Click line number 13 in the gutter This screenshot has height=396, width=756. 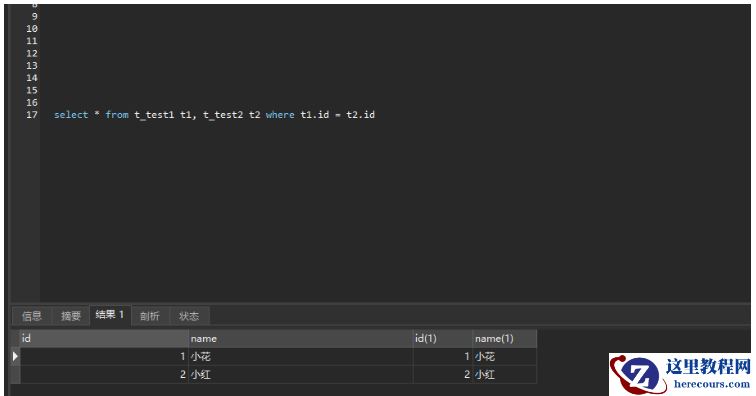point(32,66)
